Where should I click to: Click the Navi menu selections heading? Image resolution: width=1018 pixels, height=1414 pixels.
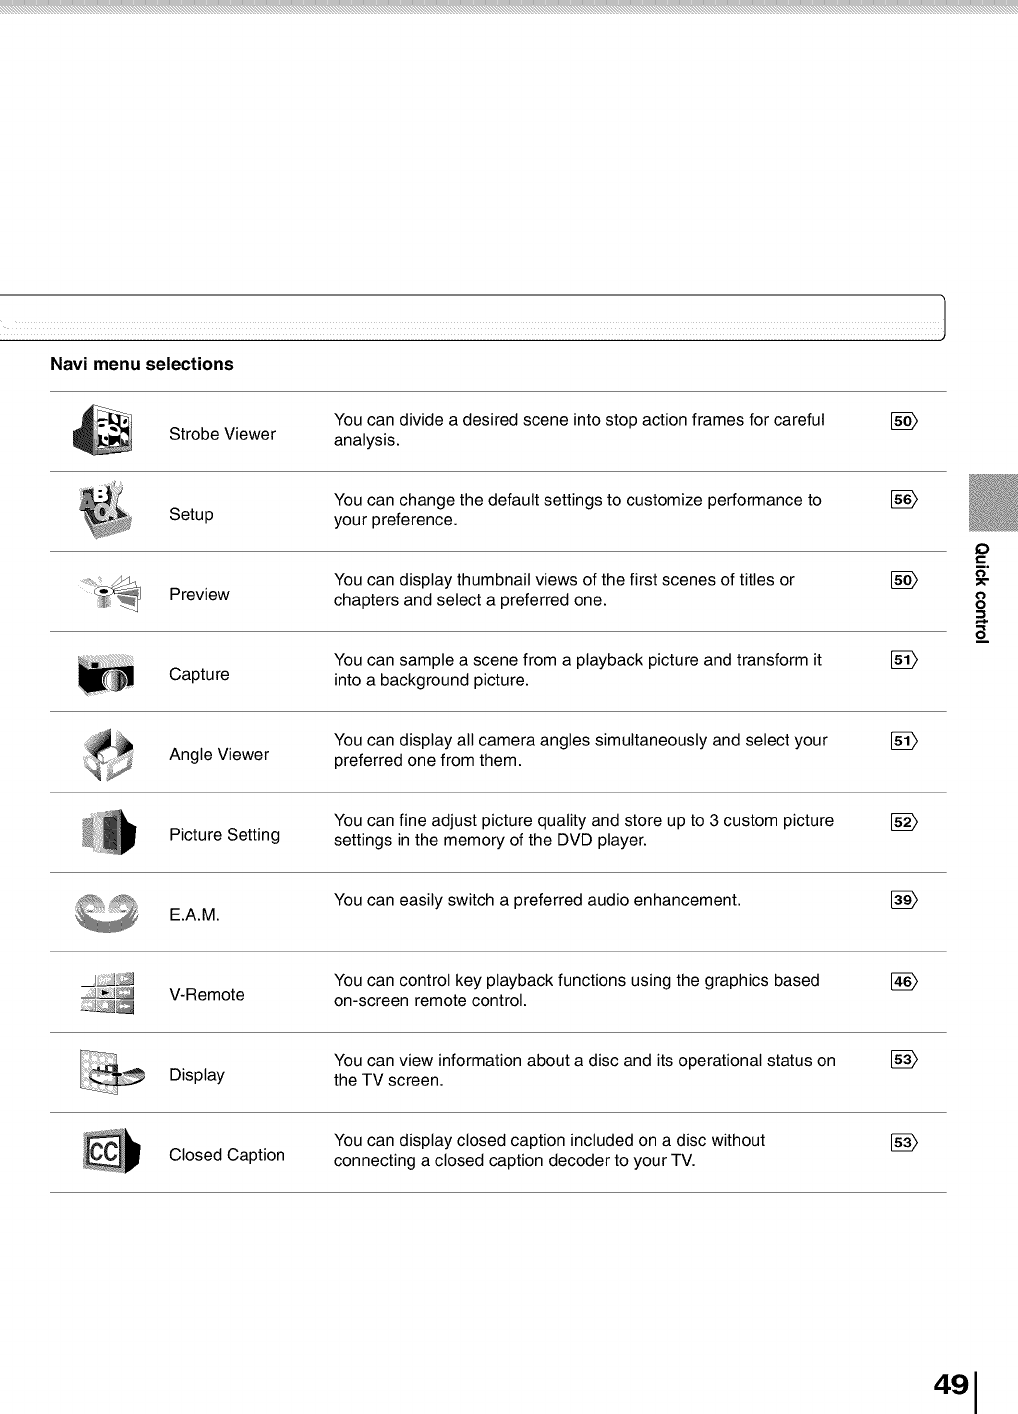point(142,364)
